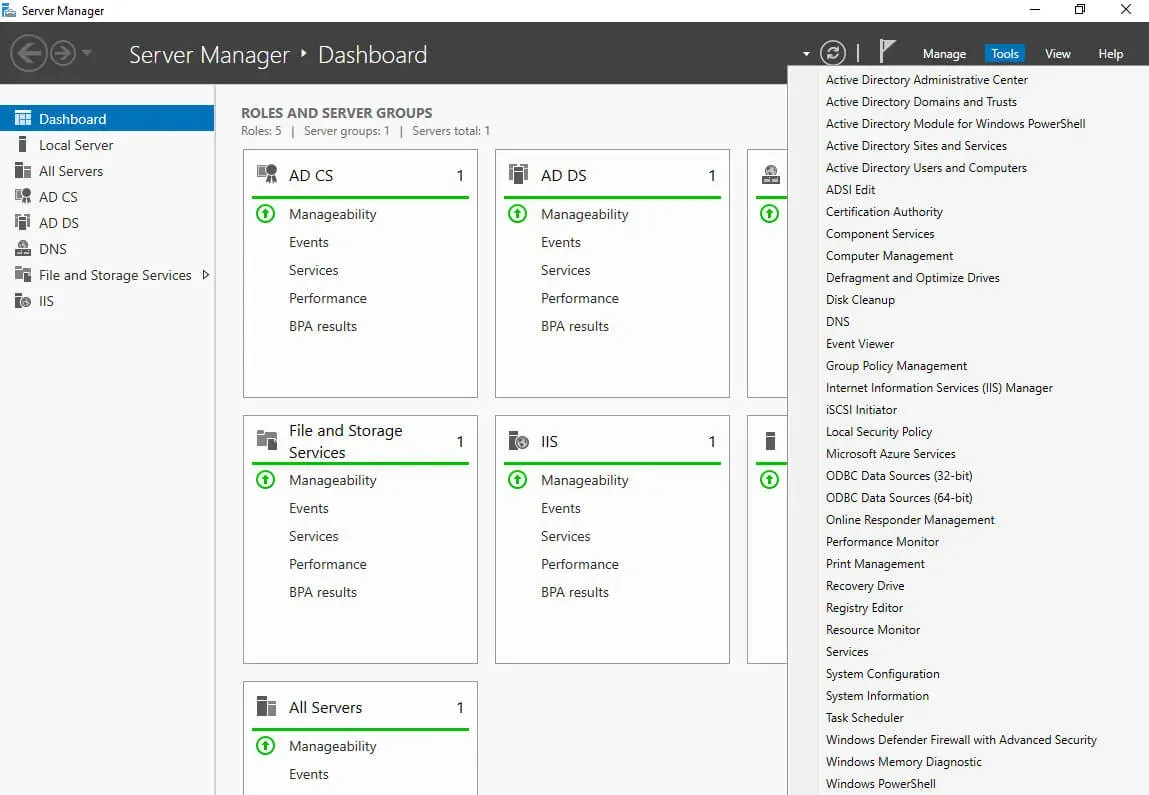Click the IIS sidebar icon
Screen dimensions: 1149x795
(x=23, y=301)
